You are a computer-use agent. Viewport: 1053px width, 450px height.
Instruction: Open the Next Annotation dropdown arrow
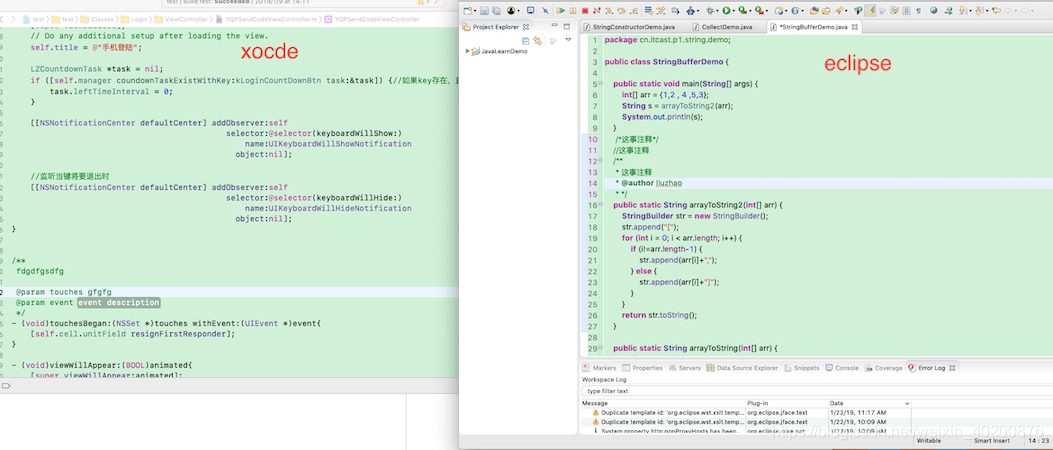(x=970, y=11)
